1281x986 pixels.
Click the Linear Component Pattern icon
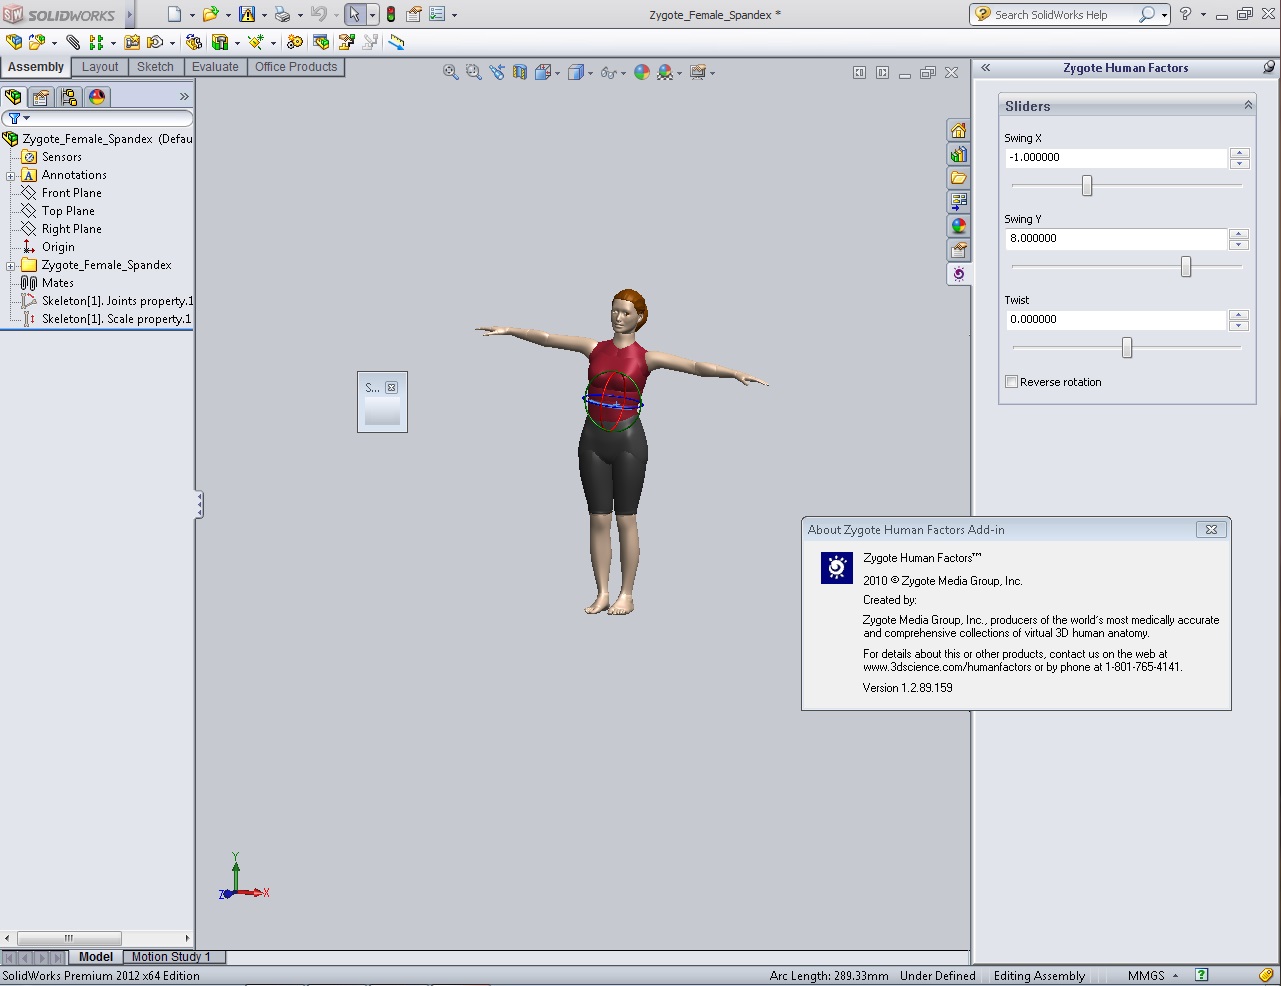96,42
